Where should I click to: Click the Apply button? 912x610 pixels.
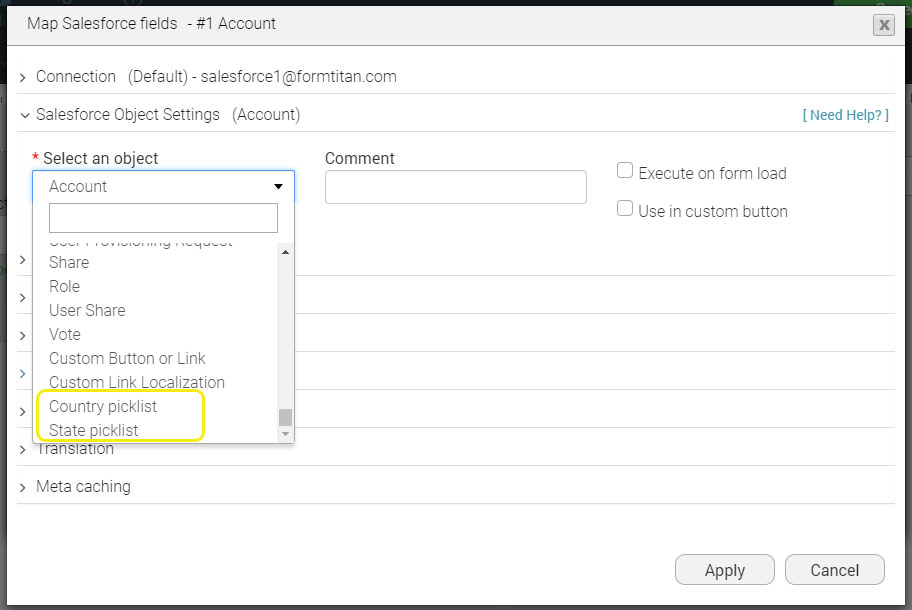[x=725, y=570]
